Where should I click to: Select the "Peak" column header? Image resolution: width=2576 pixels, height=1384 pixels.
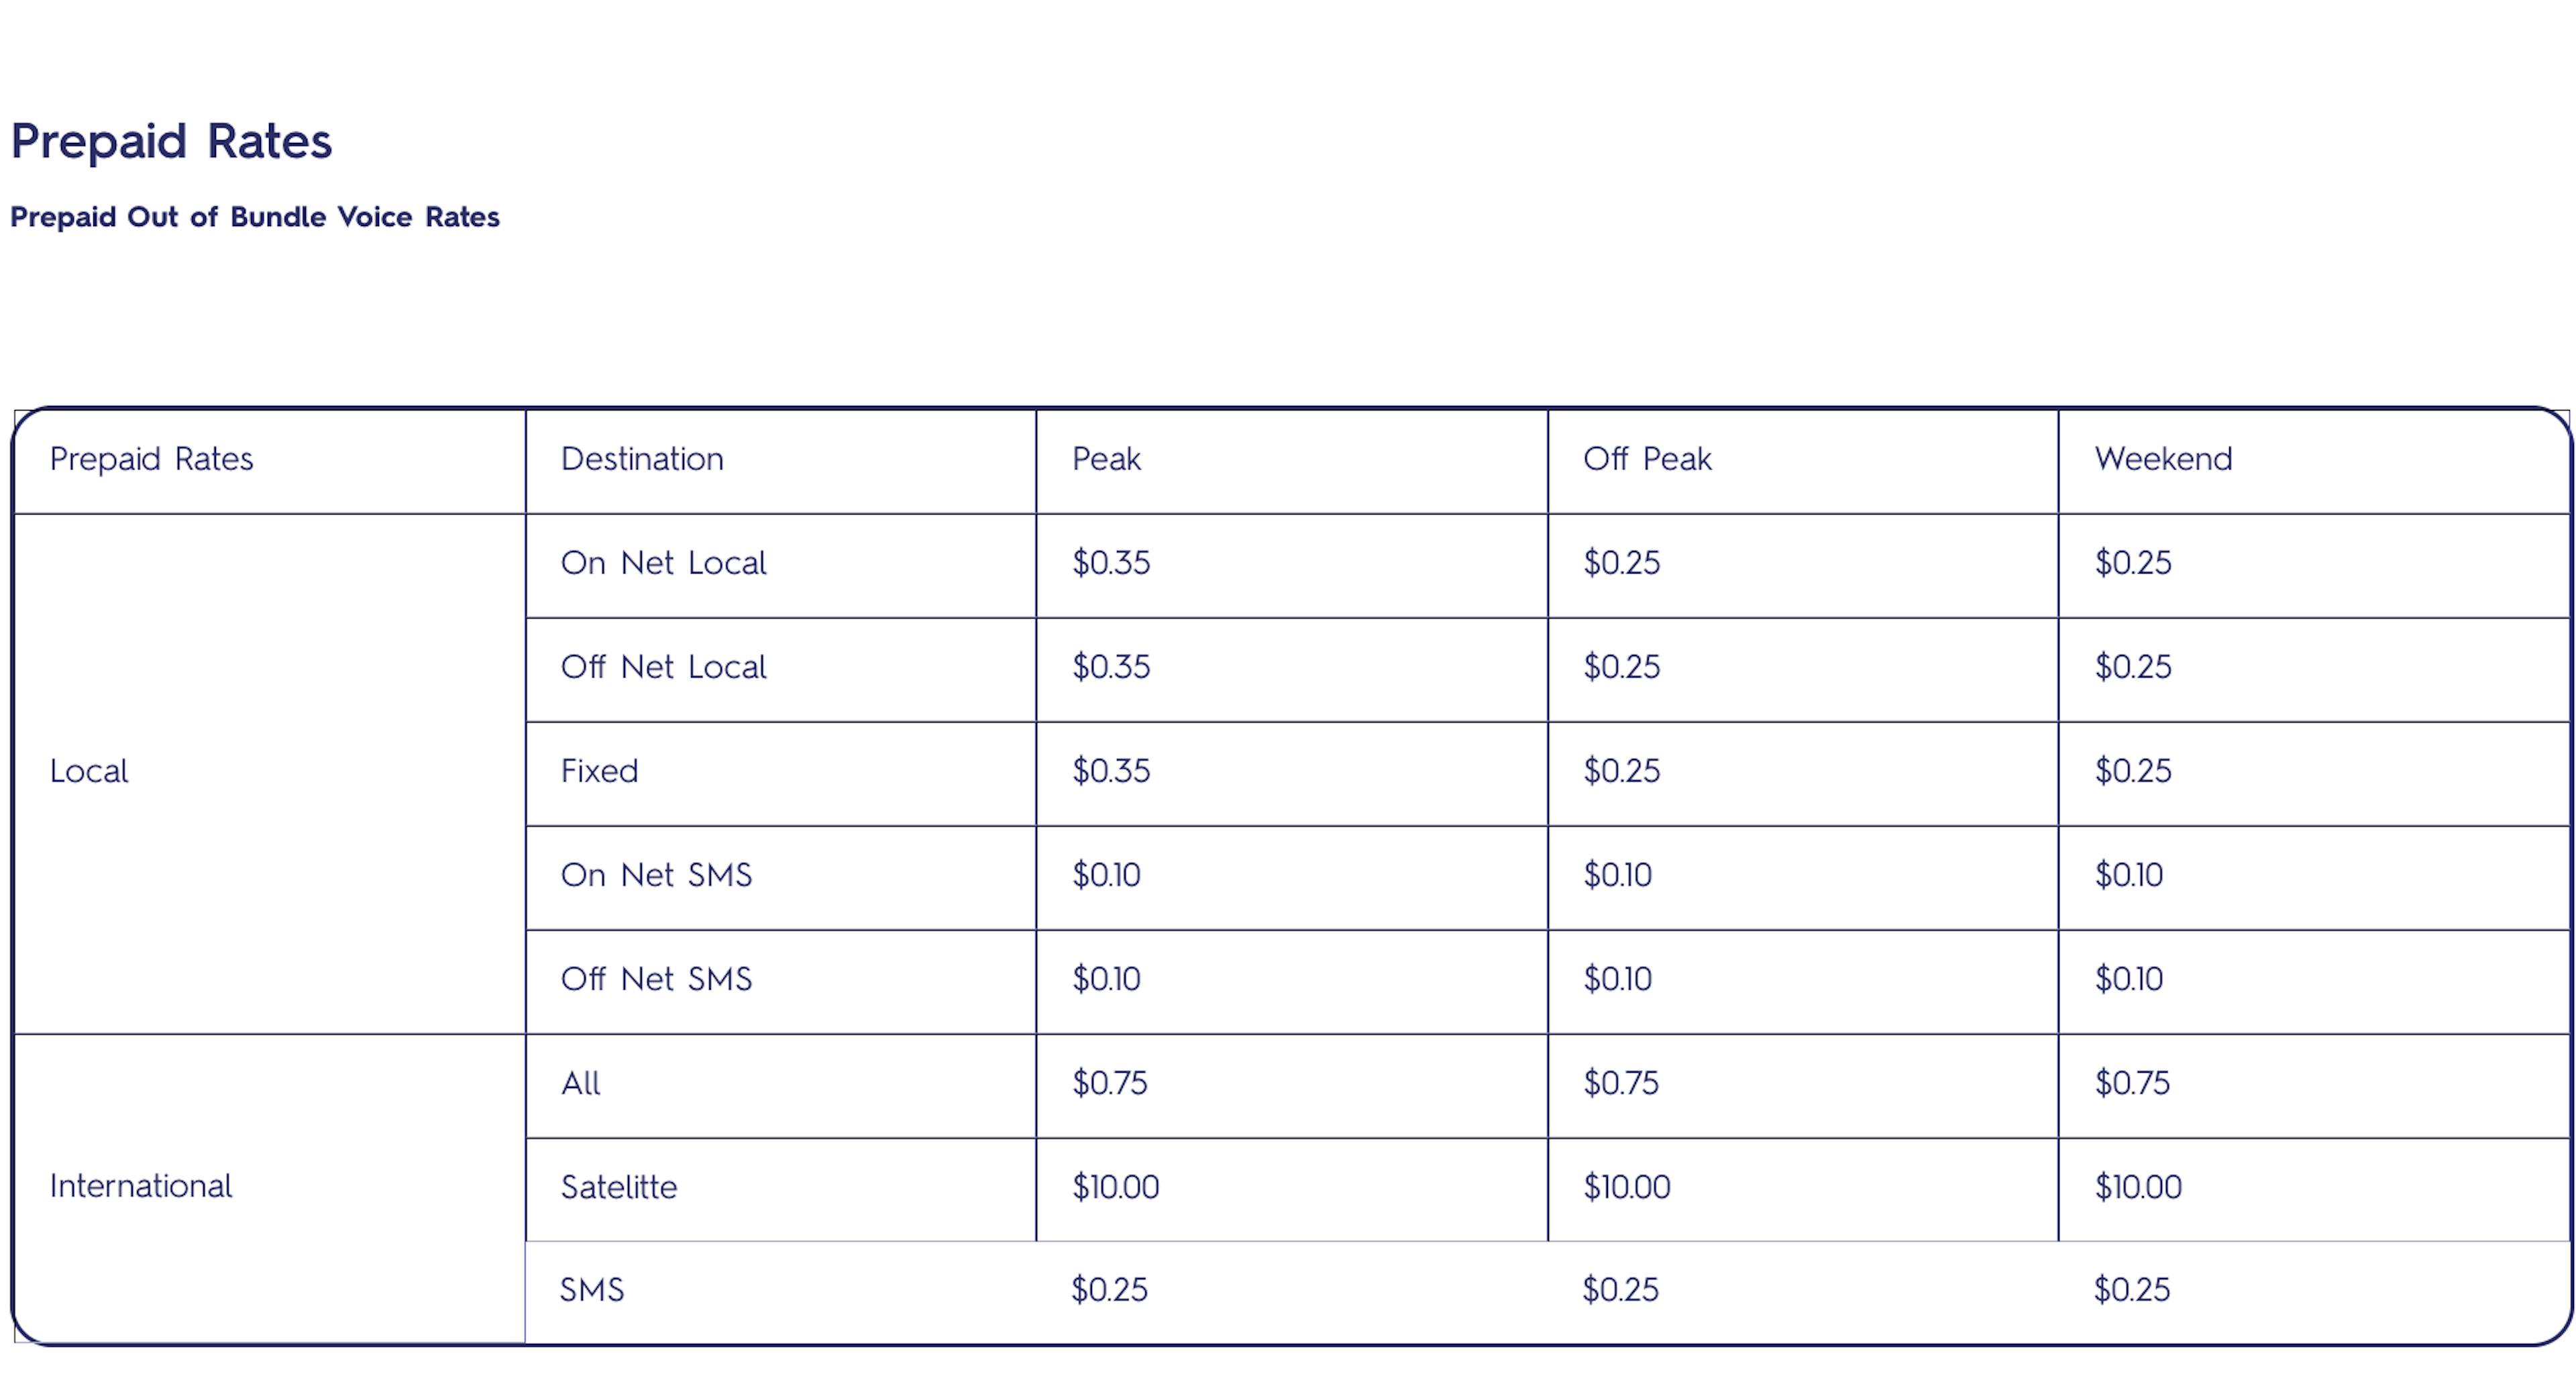tap(1106, 459)
